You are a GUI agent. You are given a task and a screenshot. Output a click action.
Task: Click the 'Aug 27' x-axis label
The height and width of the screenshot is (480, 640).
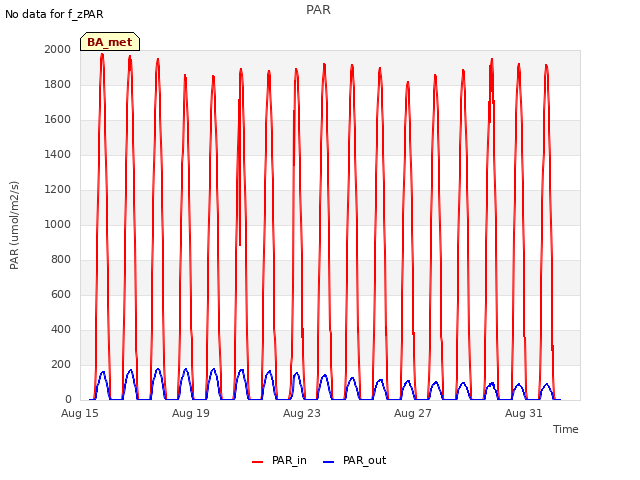pos(413,413)
